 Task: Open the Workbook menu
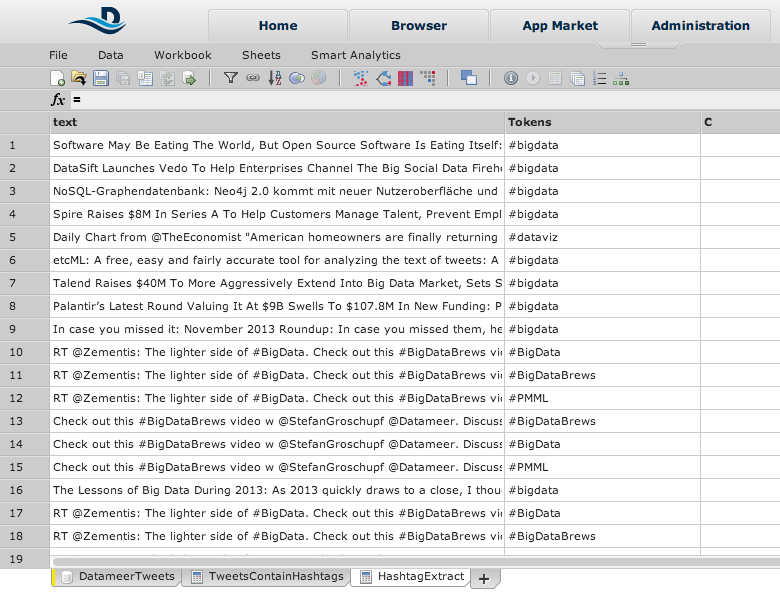point(183,55)
